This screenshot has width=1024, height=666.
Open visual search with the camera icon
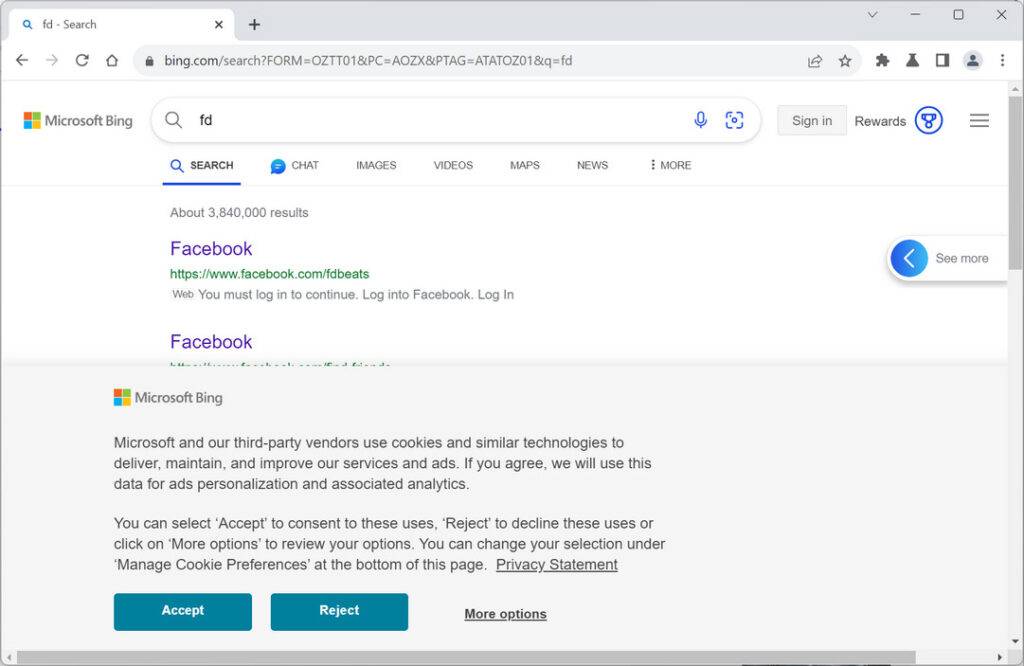(x=735, y=119)
